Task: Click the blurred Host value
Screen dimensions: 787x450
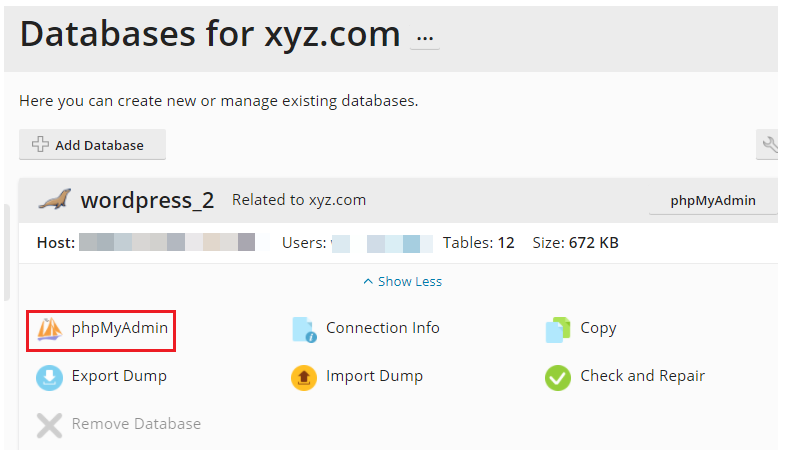Action: click(166, 242)
